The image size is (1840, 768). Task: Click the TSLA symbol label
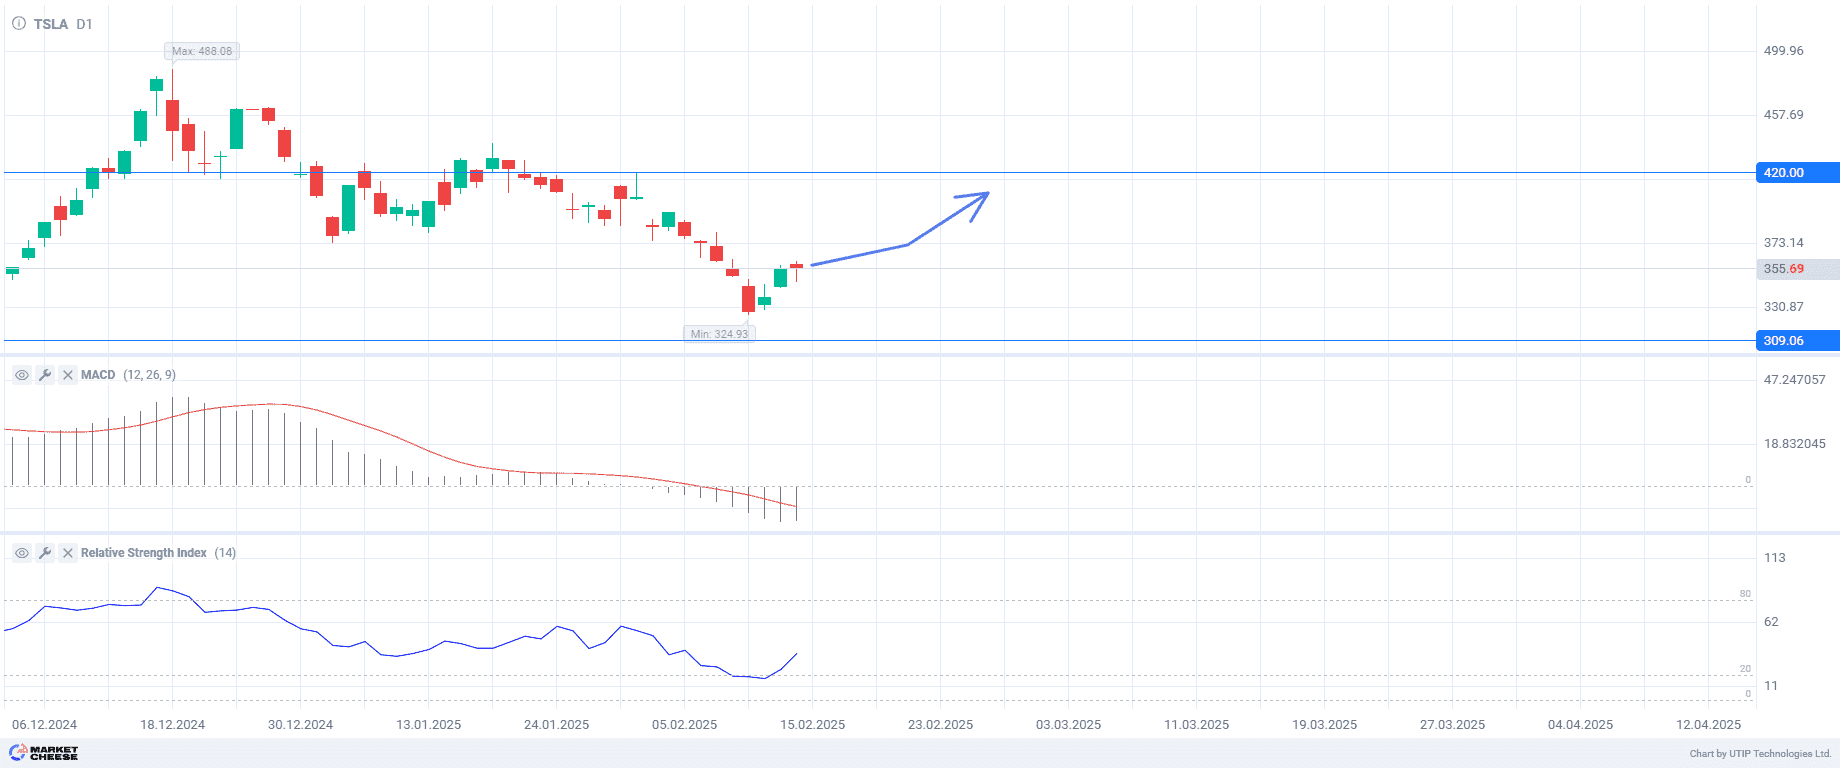coord(51,24)
